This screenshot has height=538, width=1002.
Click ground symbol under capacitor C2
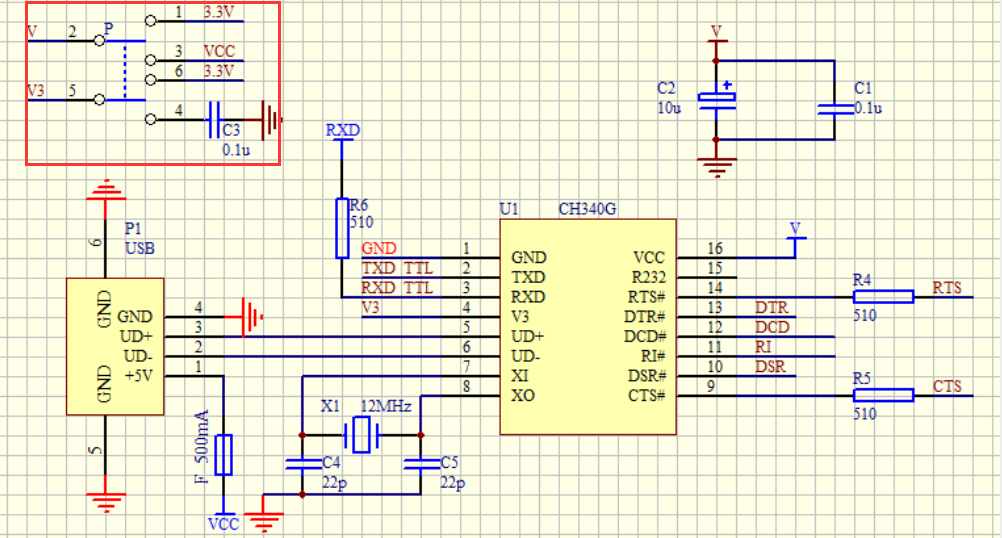coord(716,167)
